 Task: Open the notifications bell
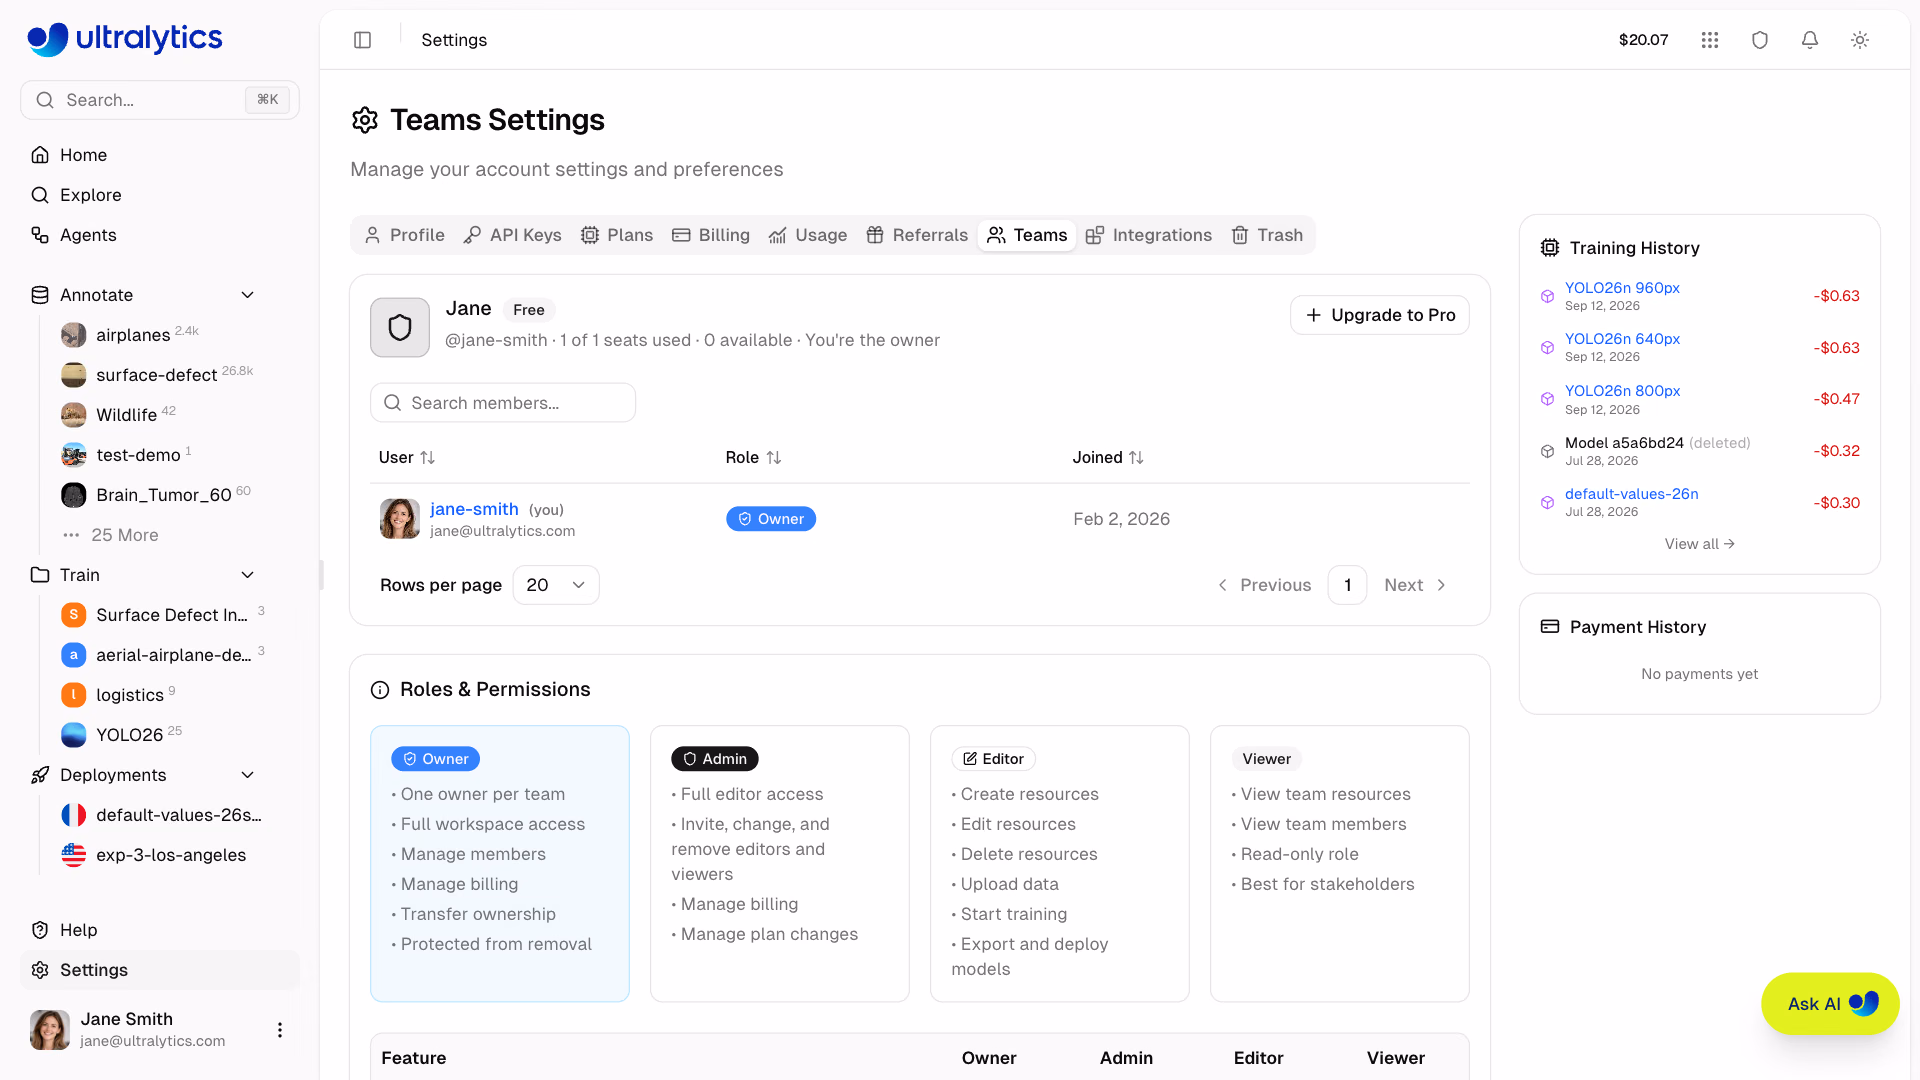pos(1810,40)
